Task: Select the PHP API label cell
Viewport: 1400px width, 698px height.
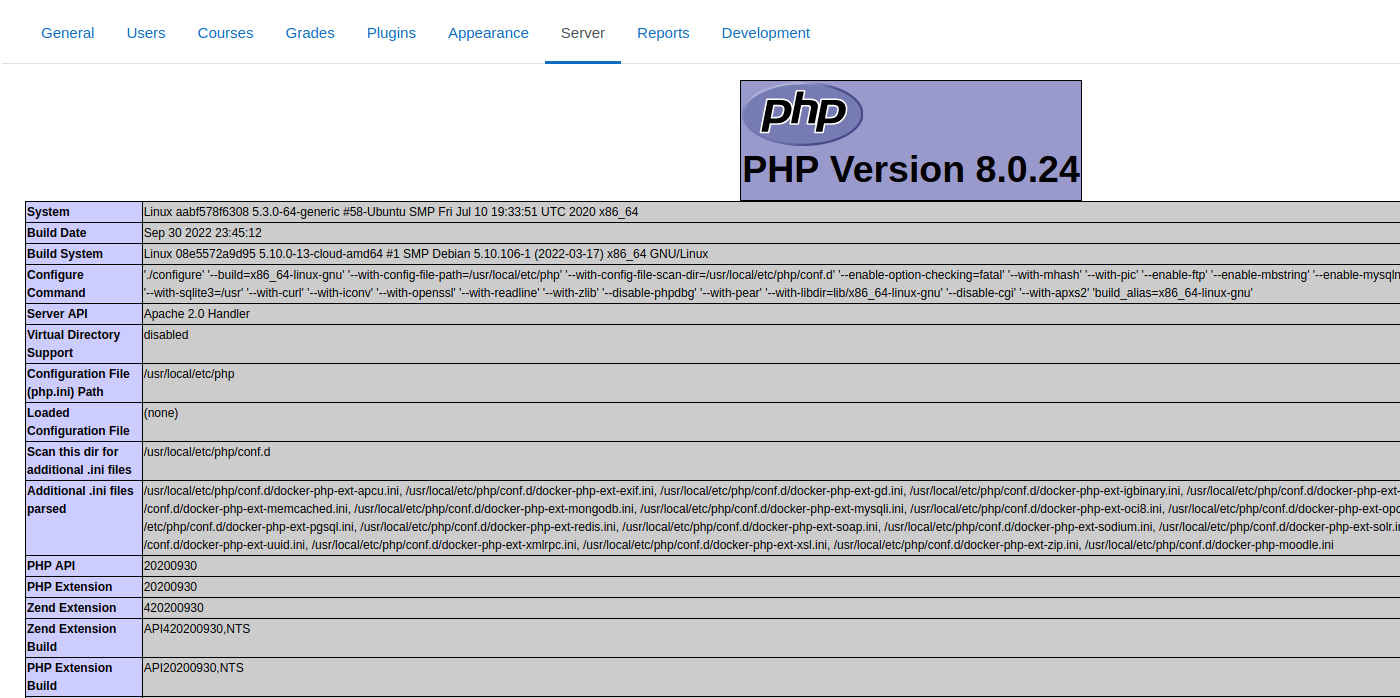Action: point(84,566)
